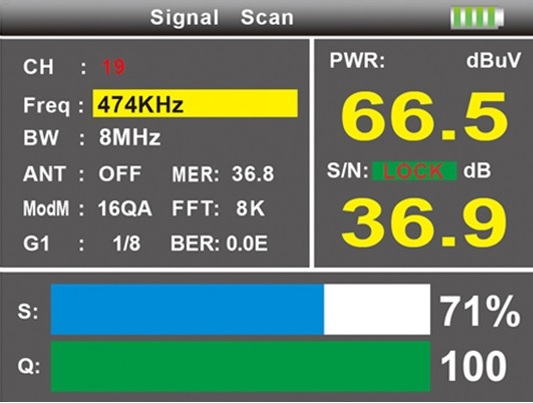Viewport: 533px width, 403px height.
Task: Click the MER 36.8 reading
Action: 223,174
